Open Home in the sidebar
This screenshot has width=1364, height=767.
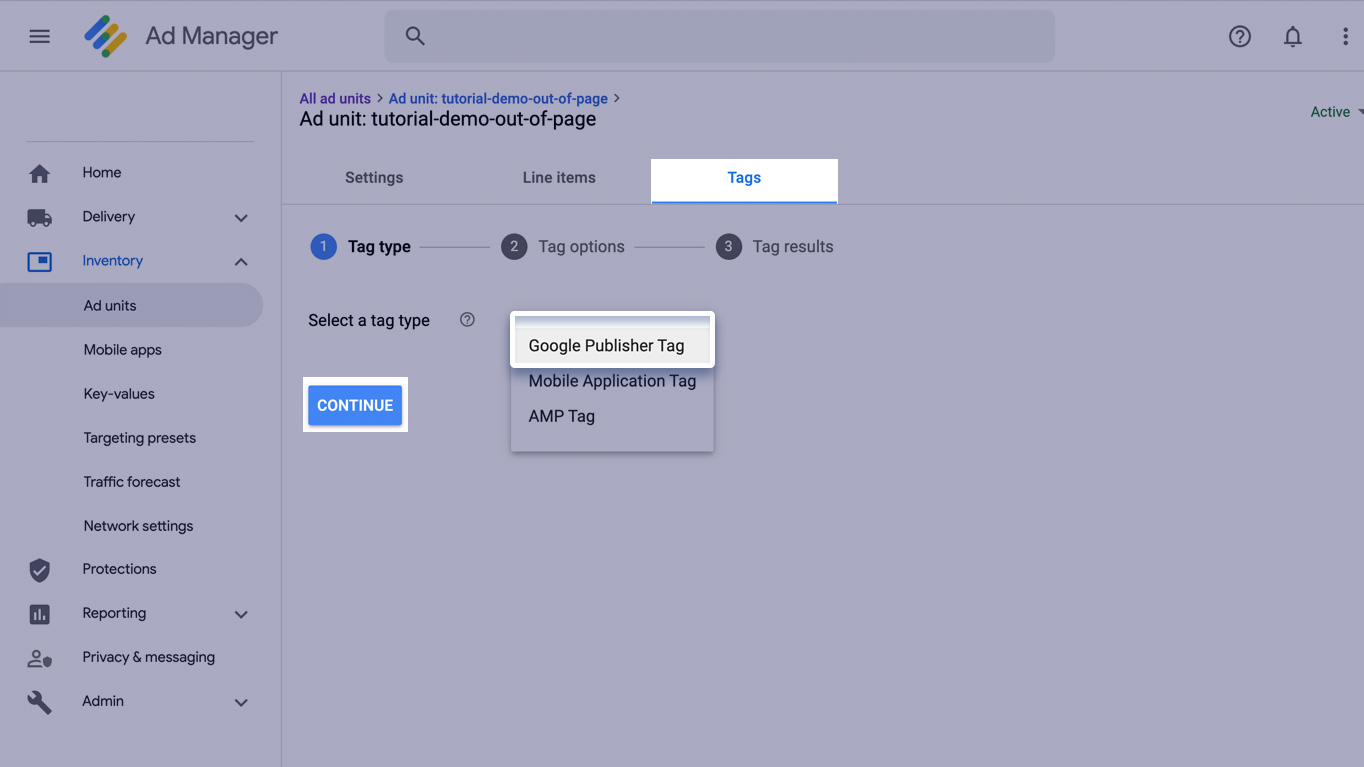pos(102,173)
